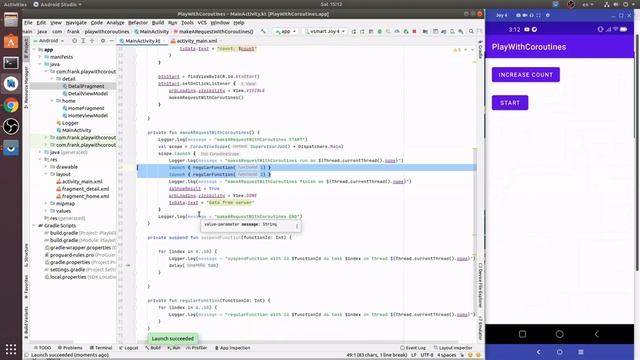Toggle the Logcat tool window
This screenshot has width=640, height=360.
[x=129, y=348]
